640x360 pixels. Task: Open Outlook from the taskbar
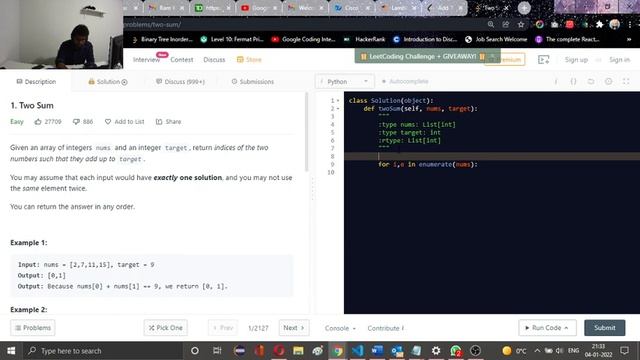point(397,351)
